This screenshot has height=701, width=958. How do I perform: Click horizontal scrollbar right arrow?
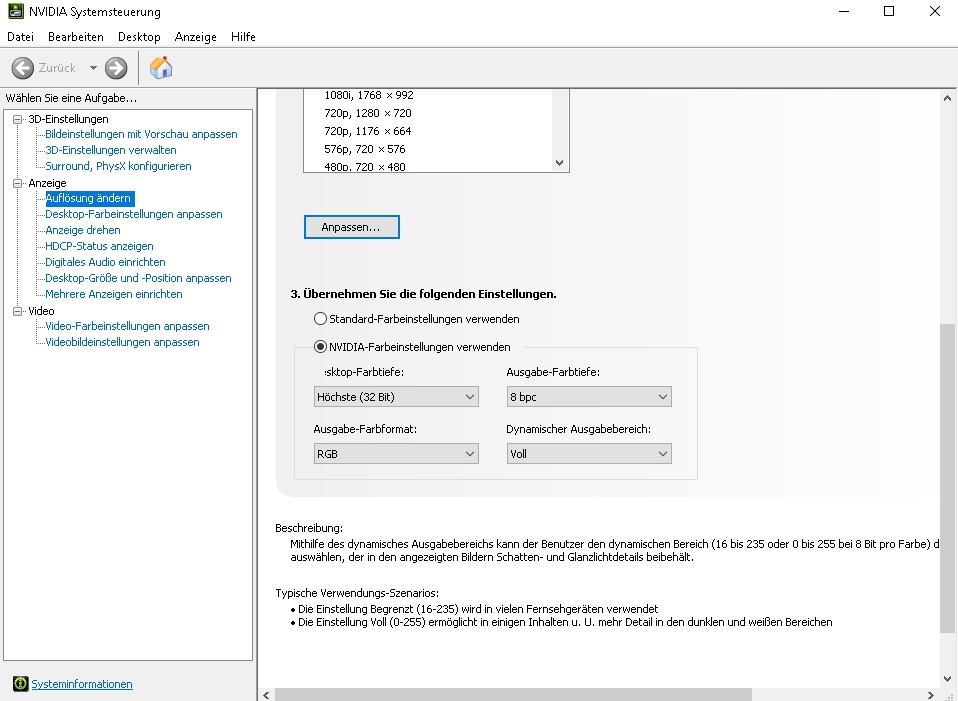point(931,695)
